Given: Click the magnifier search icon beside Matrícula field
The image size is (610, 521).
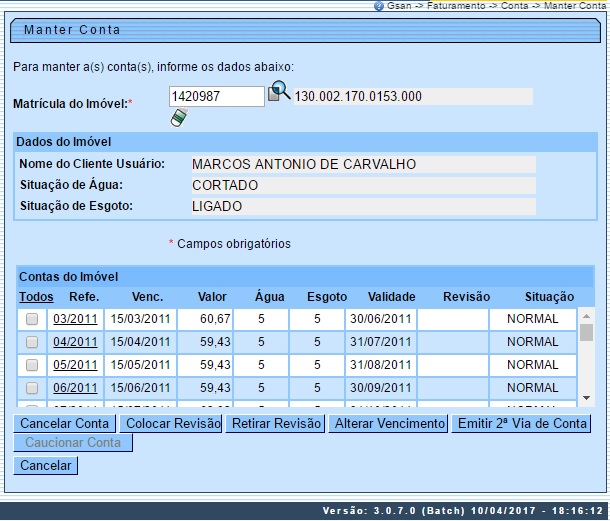Looking at the screenshot, I should click(279, 93).
